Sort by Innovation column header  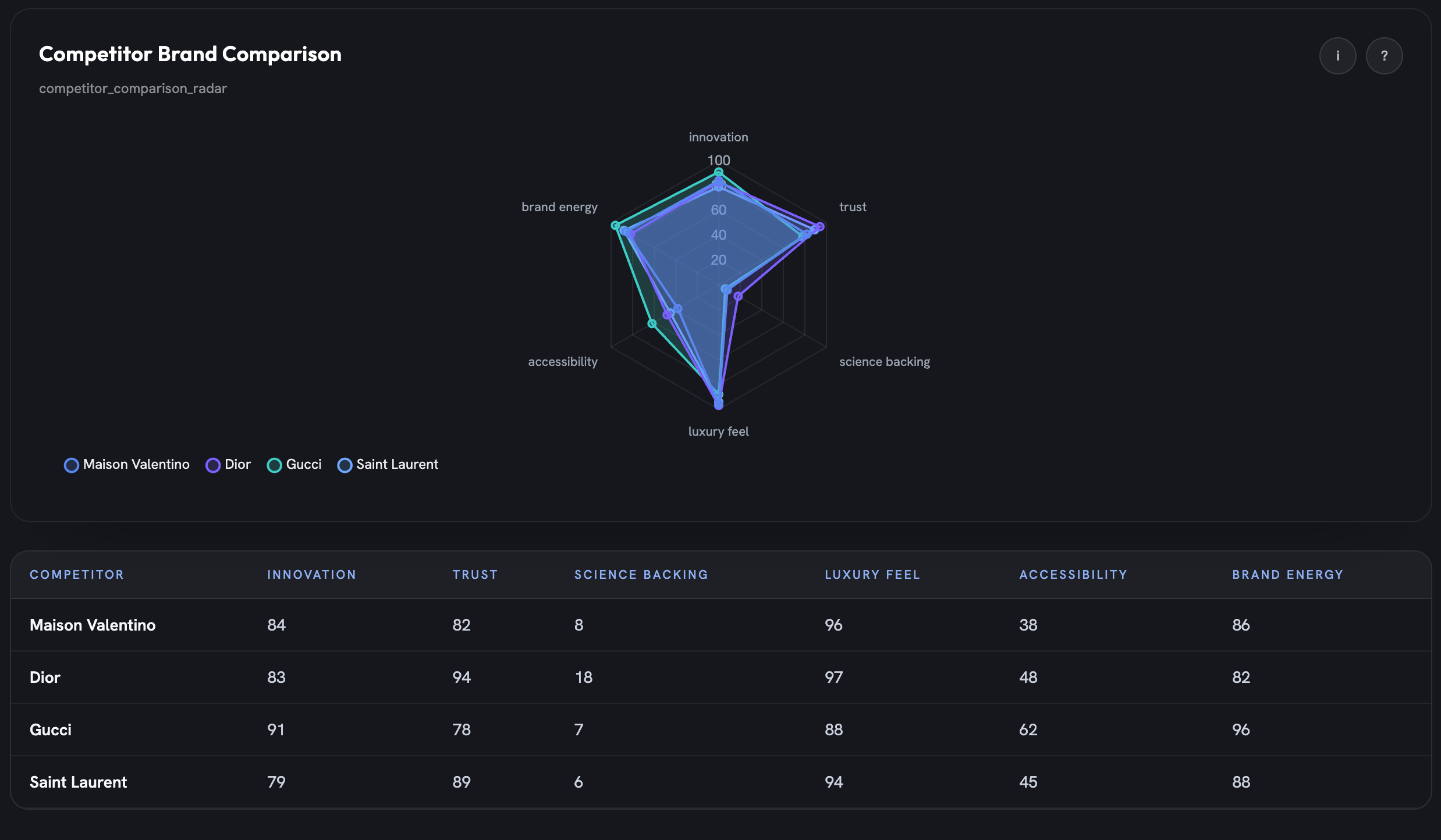pos(312,575)
